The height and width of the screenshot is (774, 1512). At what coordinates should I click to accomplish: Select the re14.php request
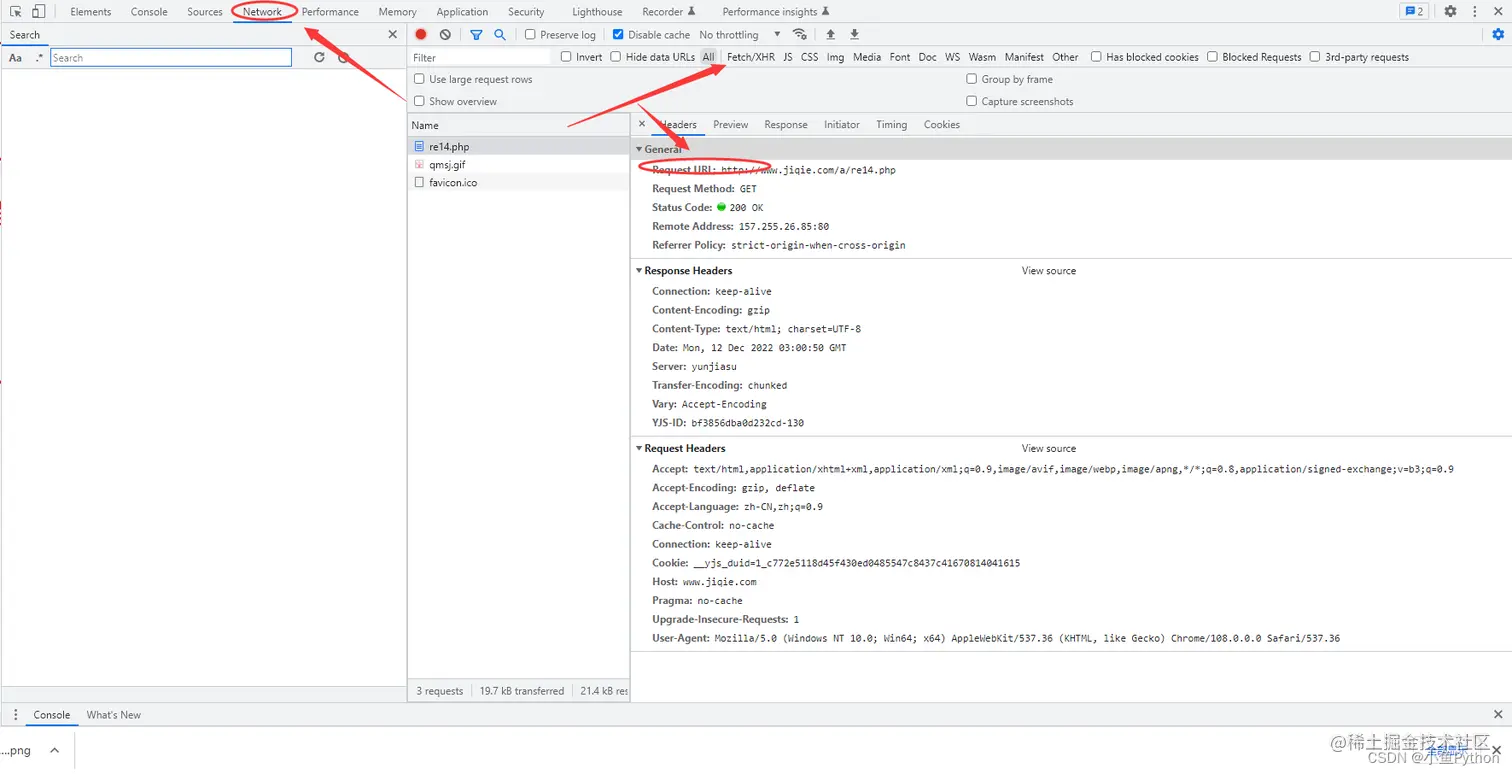[518, 146]
